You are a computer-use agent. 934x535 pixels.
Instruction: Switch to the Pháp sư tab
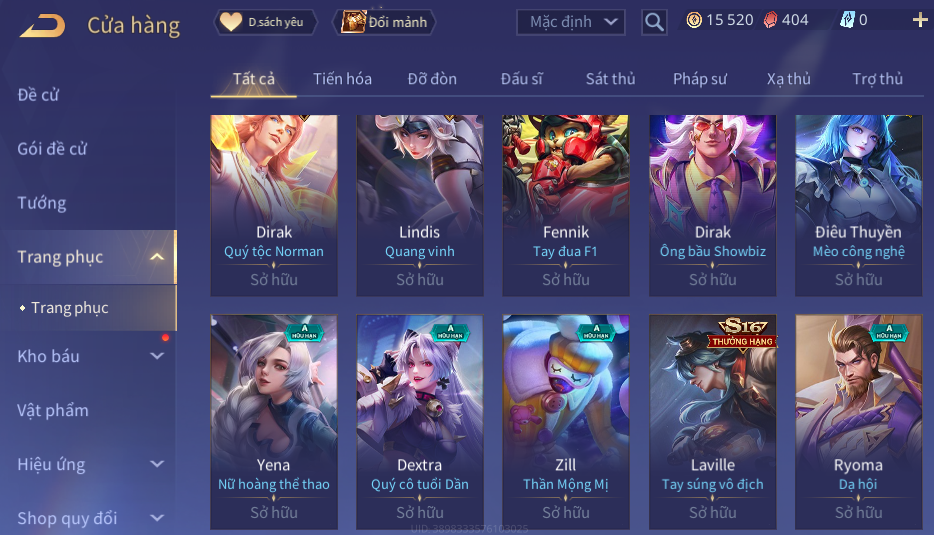pyautogui.click(x=700, y=79)
